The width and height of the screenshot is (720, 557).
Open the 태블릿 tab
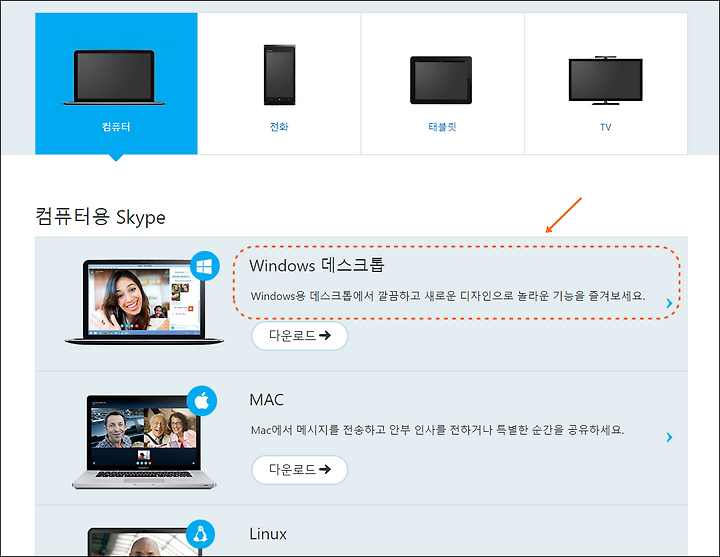point(443,84)
